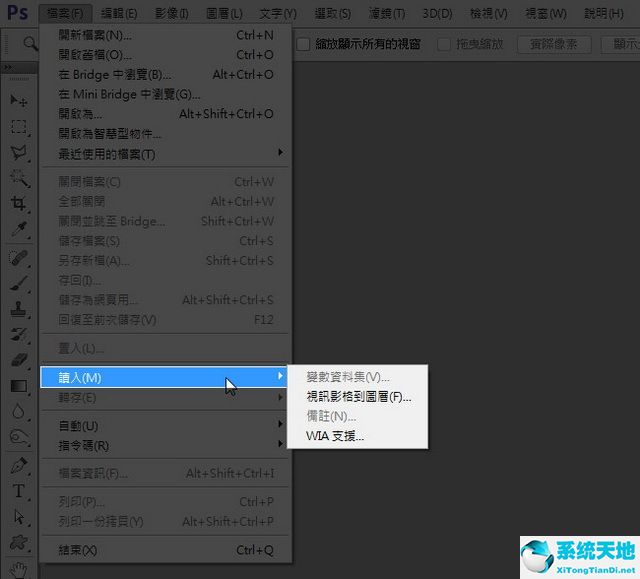Select the Path Selection tool
The width and height of the screenshot is (640, 579).
coord(18,517)
